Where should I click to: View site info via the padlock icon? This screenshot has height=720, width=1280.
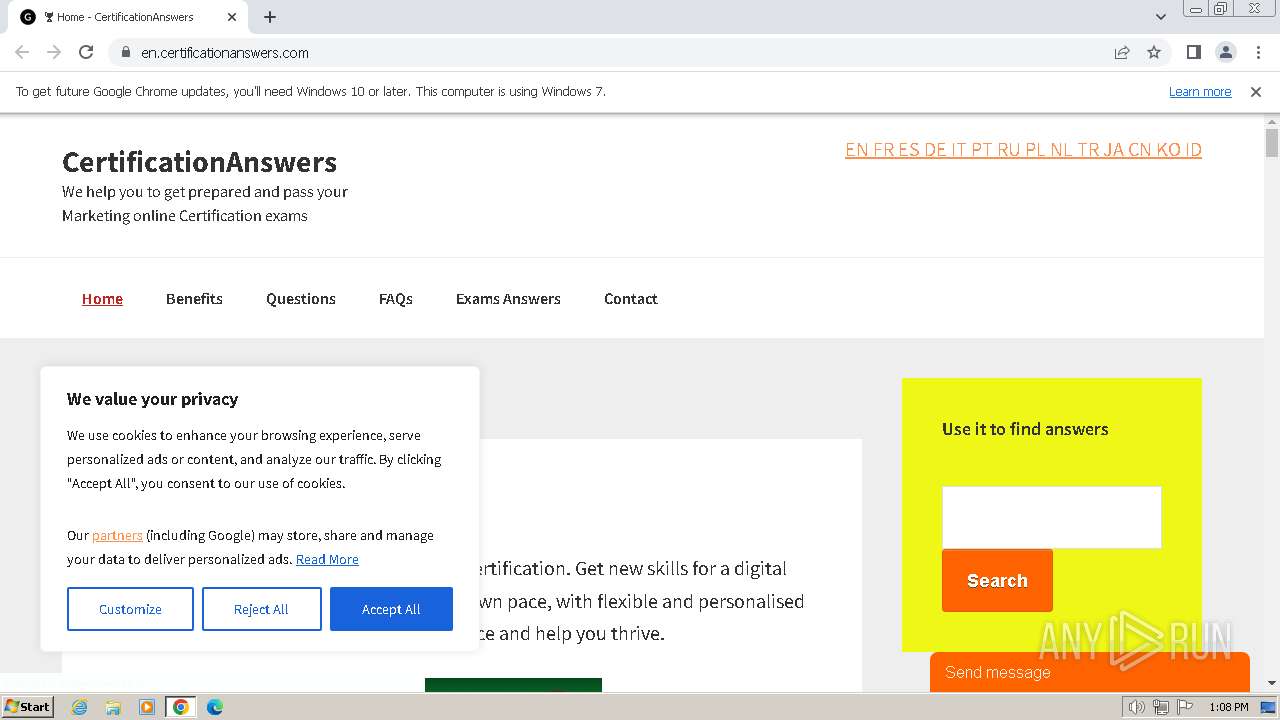coord(125,52)
